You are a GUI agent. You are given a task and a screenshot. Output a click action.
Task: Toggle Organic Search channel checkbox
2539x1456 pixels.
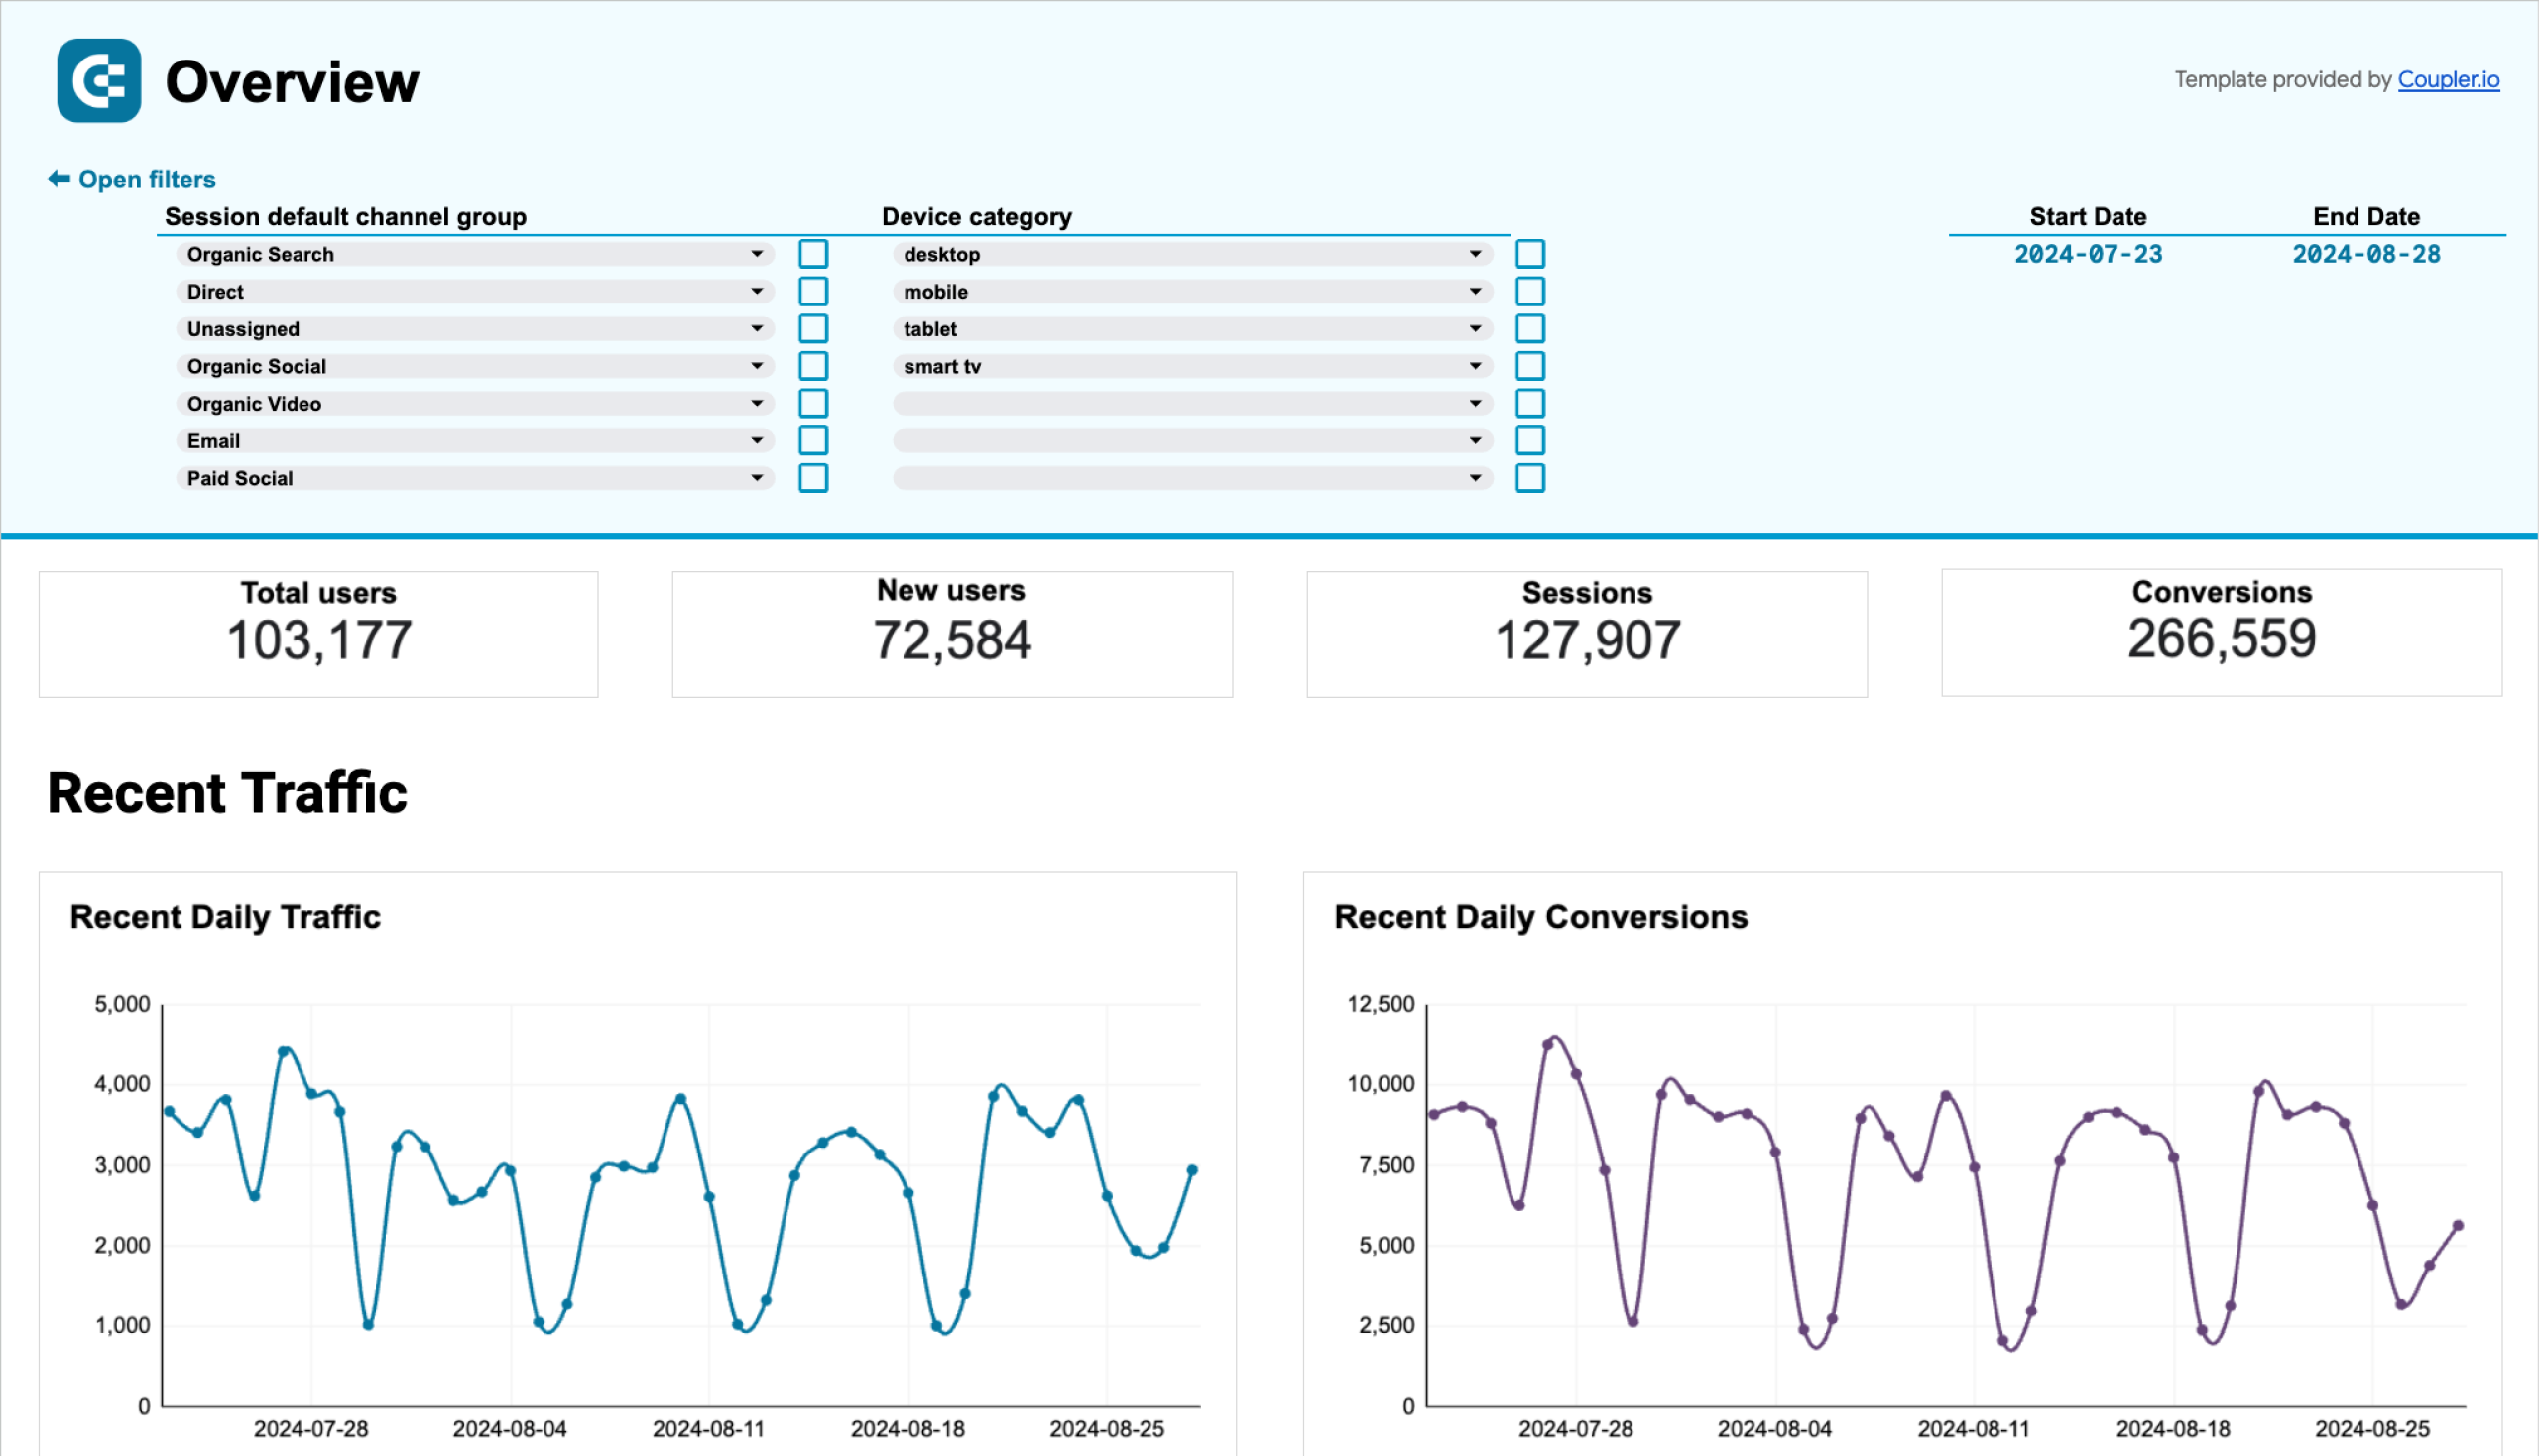point(814,253)
